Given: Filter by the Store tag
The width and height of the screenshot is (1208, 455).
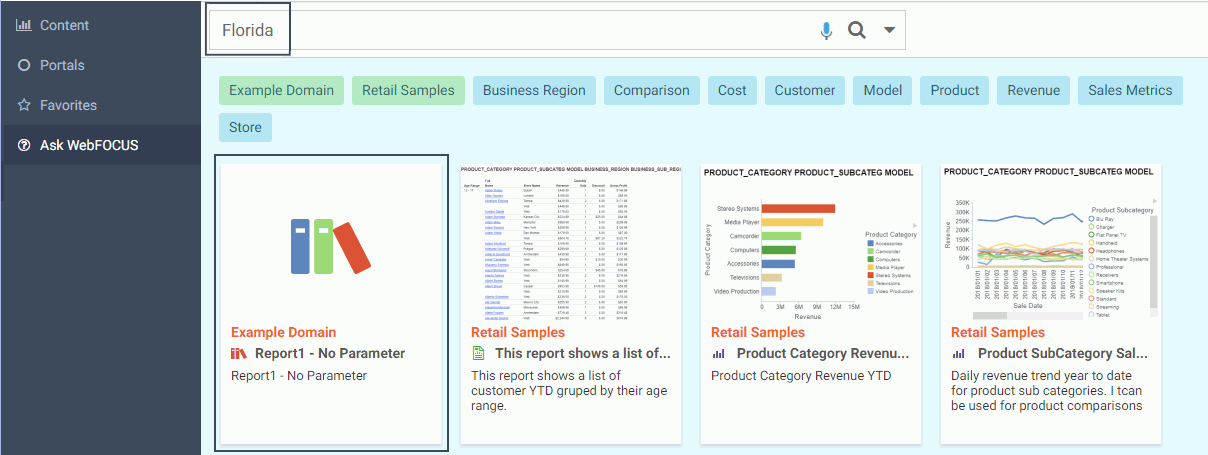Looking at the screenshot, I should point(245,127).
